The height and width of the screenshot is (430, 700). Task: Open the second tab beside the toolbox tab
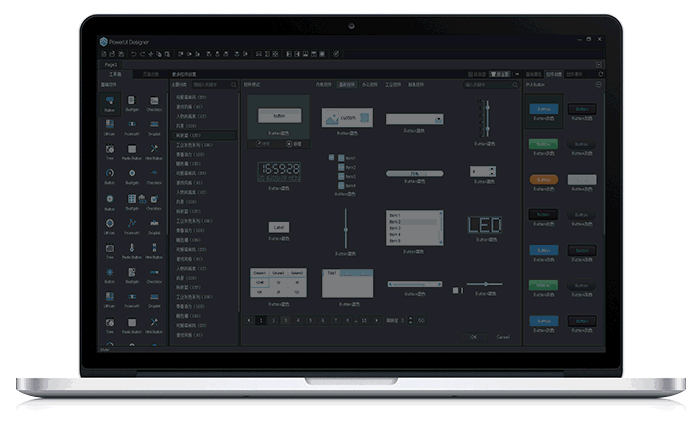150,74
